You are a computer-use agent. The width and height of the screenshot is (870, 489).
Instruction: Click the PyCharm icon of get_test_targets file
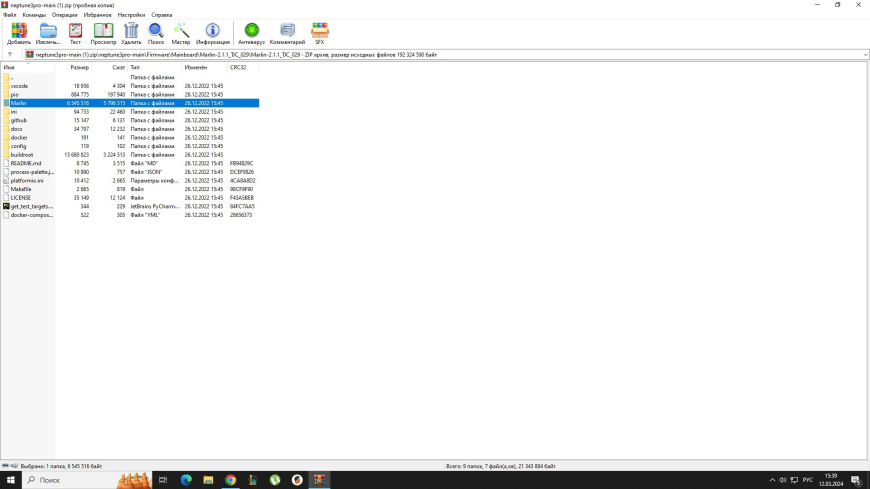tap(6, 206)
